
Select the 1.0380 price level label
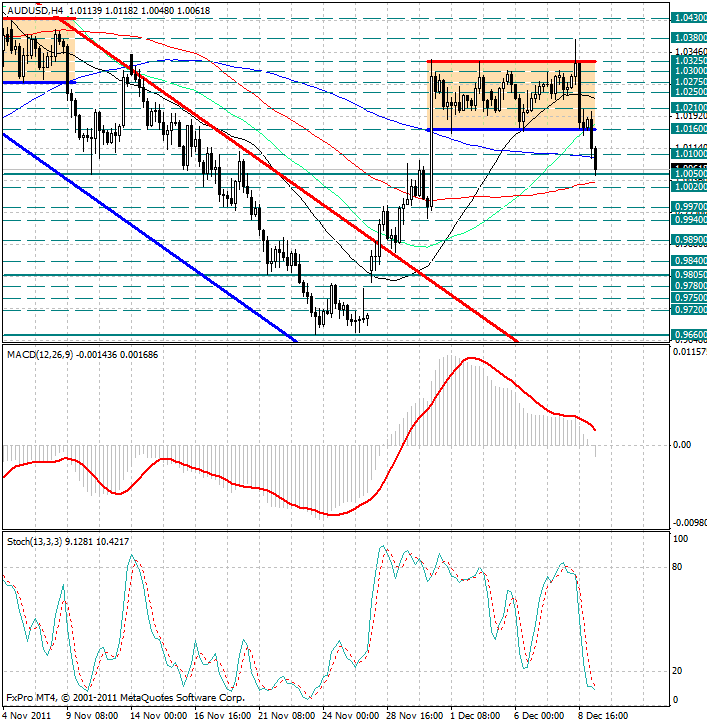point(689,37)
